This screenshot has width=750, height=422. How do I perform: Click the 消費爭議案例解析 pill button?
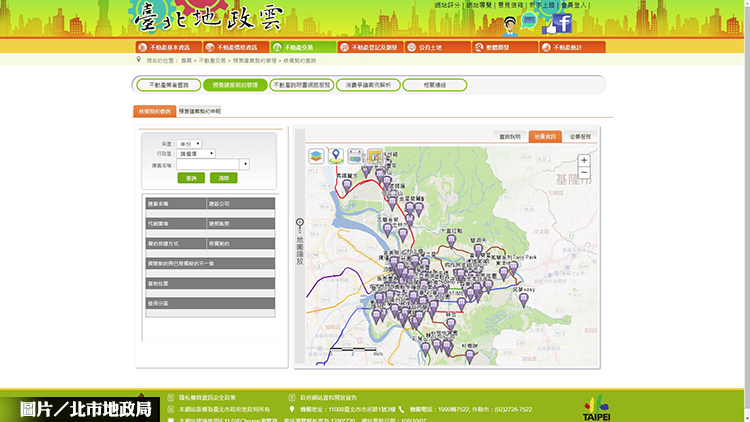click(366, 85)
